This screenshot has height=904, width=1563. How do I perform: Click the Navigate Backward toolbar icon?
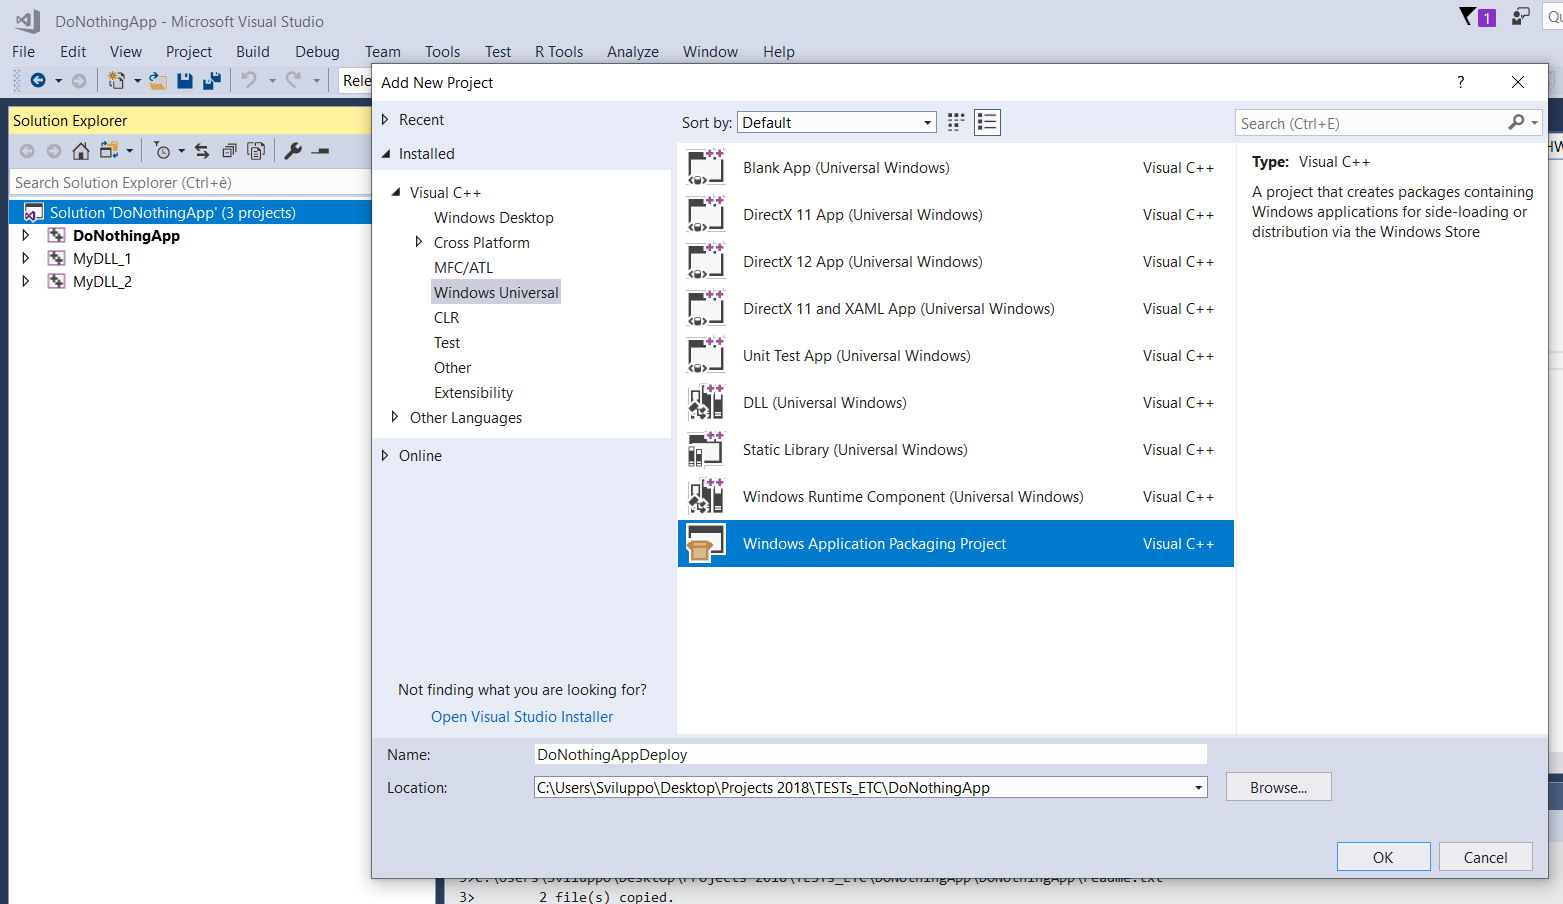tap(38, 80)
